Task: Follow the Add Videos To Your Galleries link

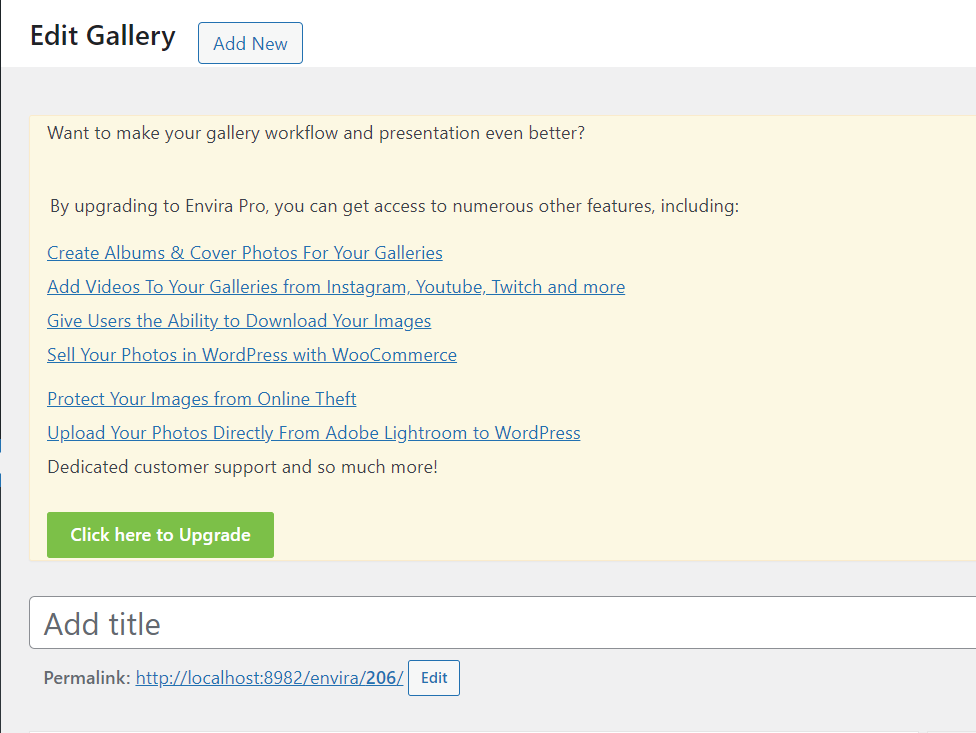Action: click(336, 287)
